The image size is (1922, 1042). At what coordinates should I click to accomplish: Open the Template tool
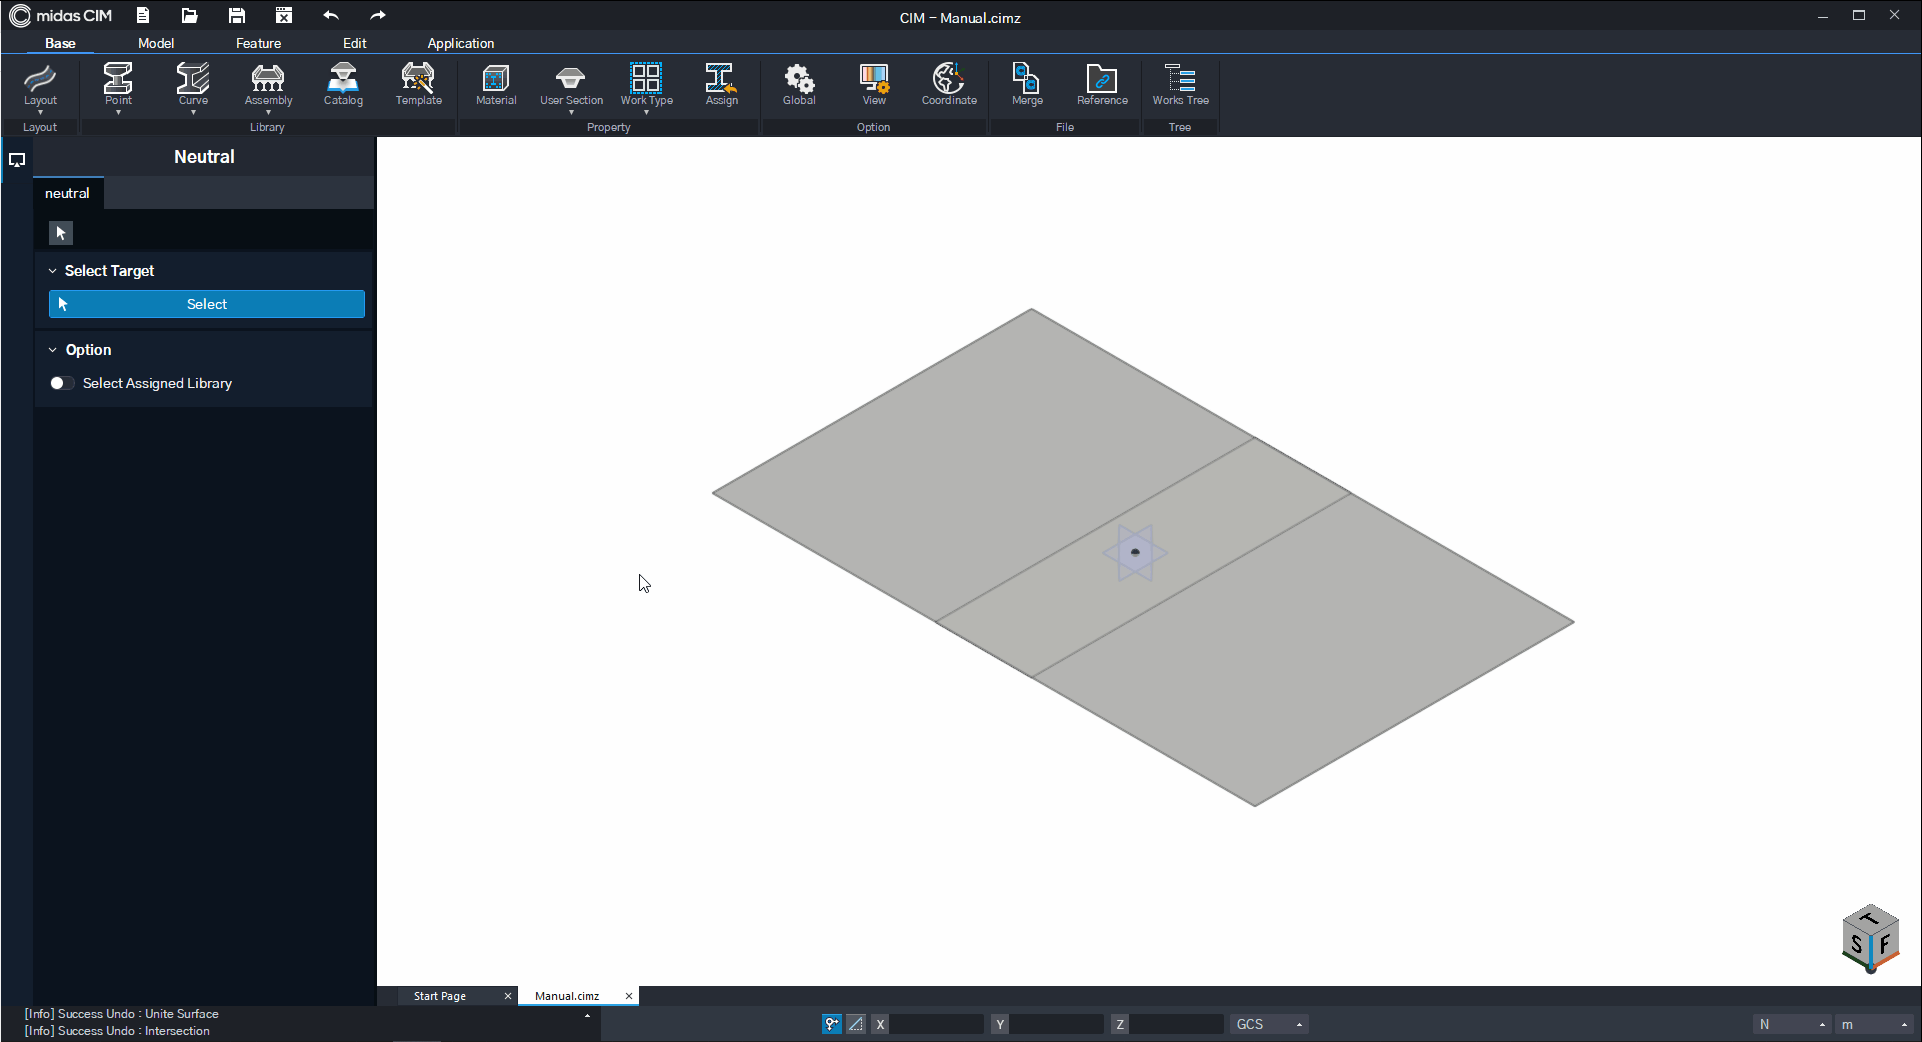click(418, 84)
